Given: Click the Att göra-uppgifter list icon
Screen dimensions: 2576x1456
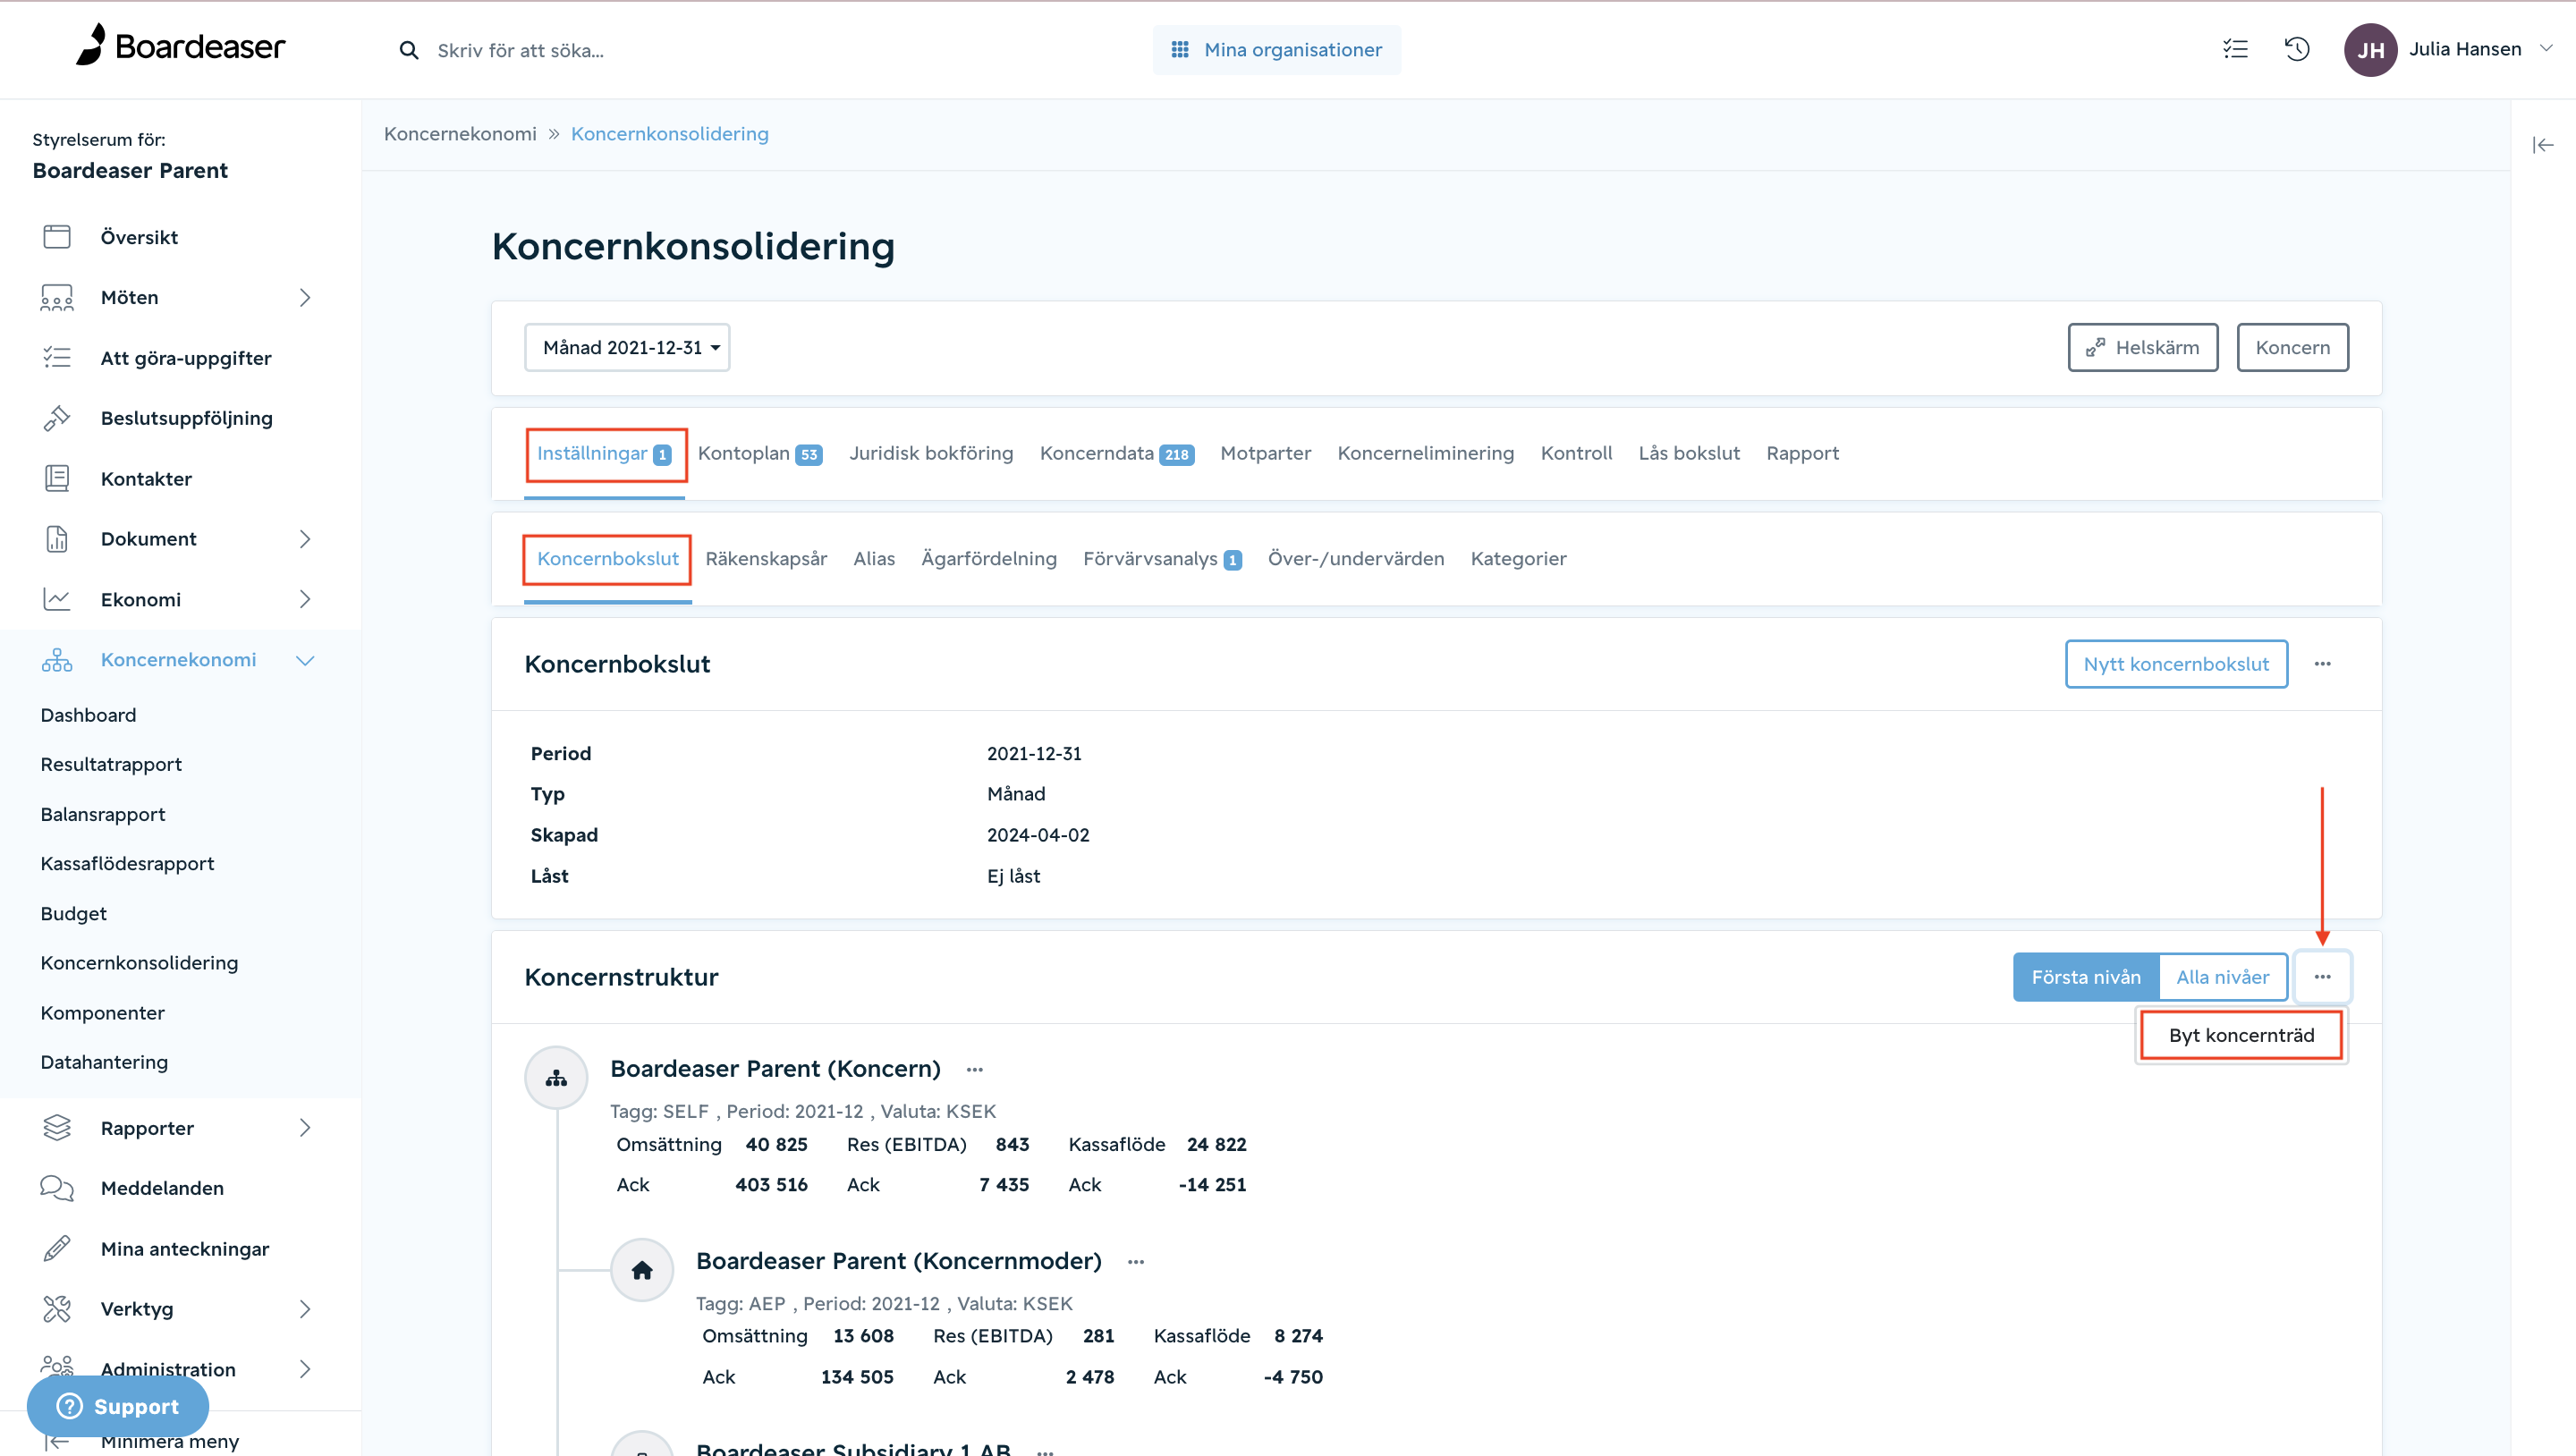Looking at the screenshot, I should [57, 358].
